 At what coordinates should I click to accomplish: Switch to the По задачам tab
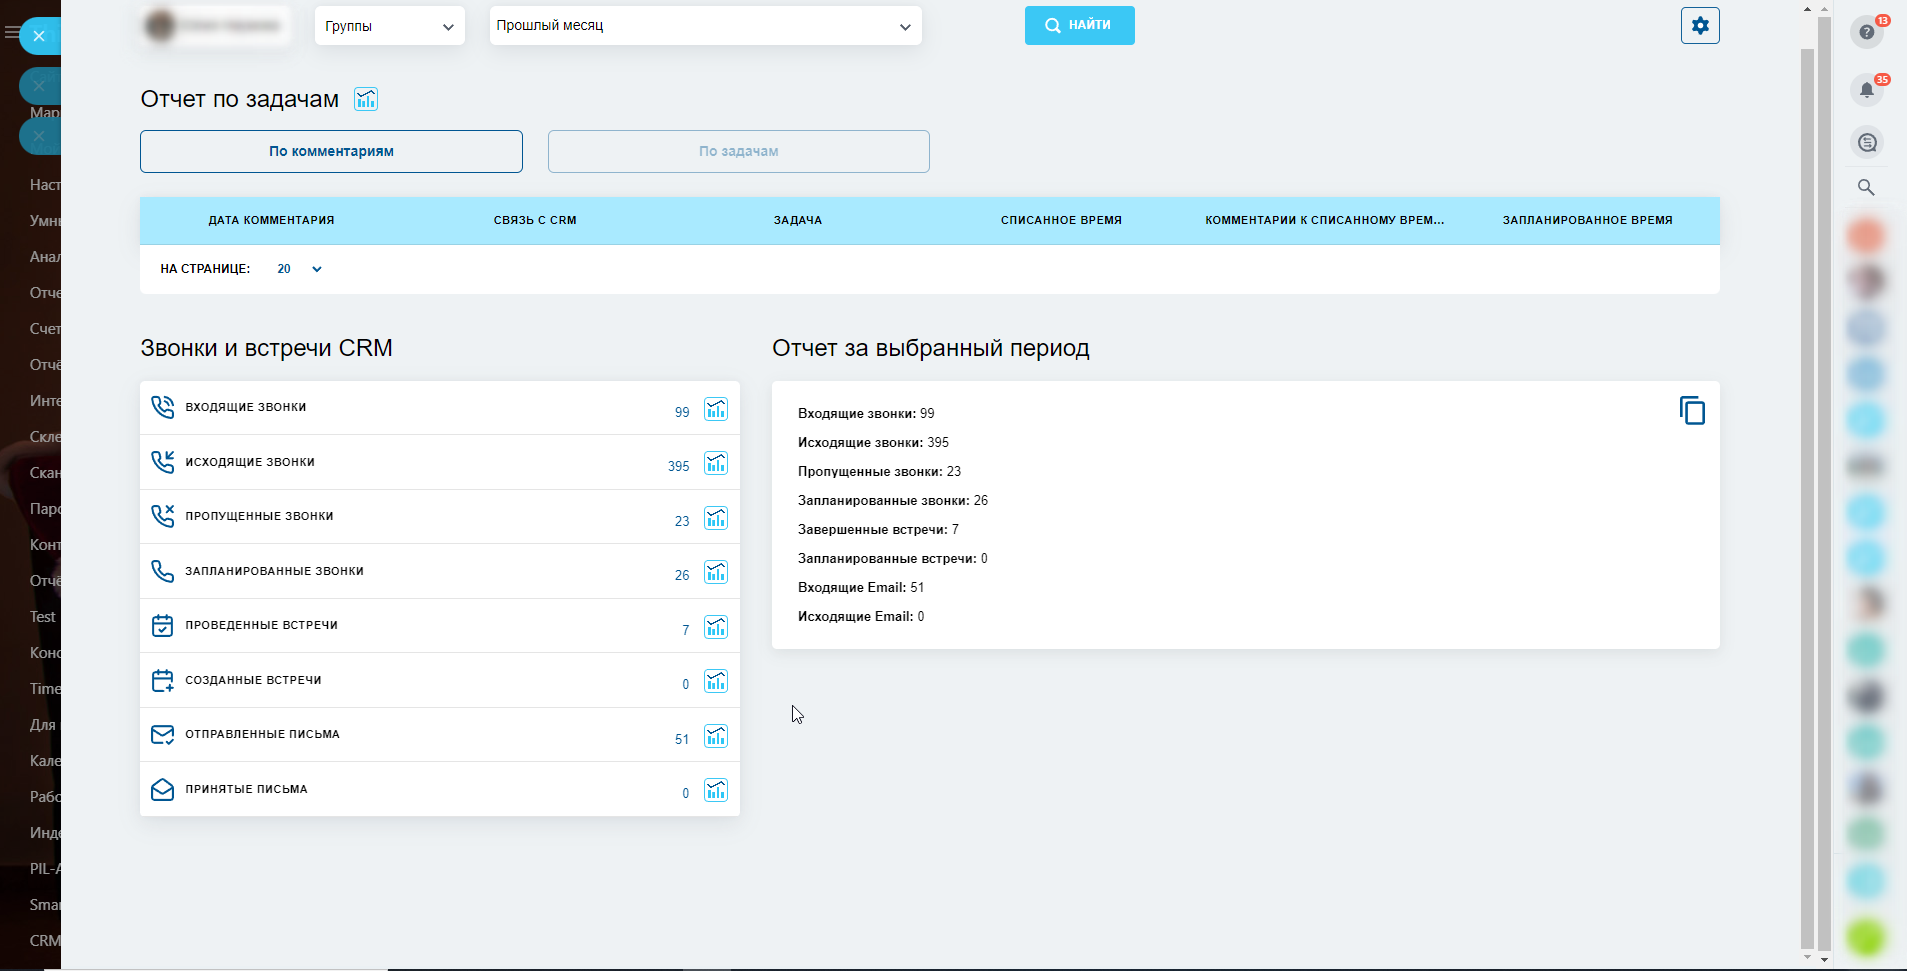pos(738,151)
